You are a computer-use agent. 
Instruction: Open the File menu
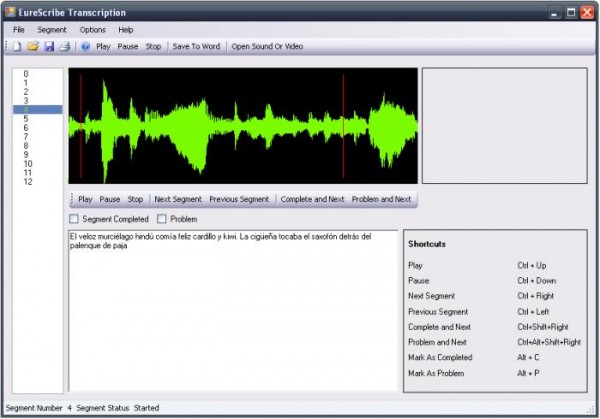(19, 30)
